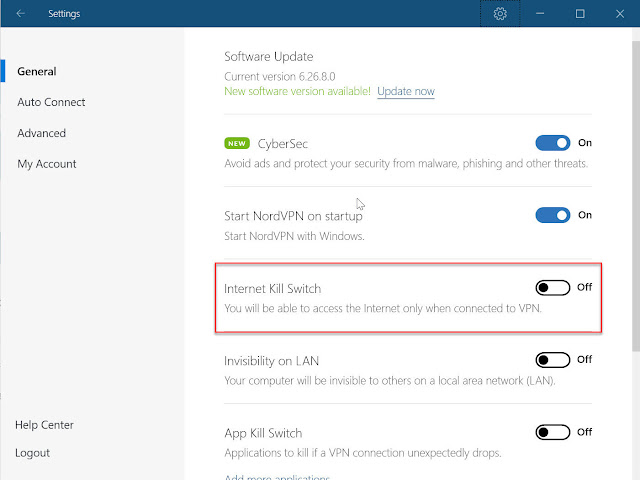
Task: Switch to the Advanced settings section
Action: tap(42, 133)
